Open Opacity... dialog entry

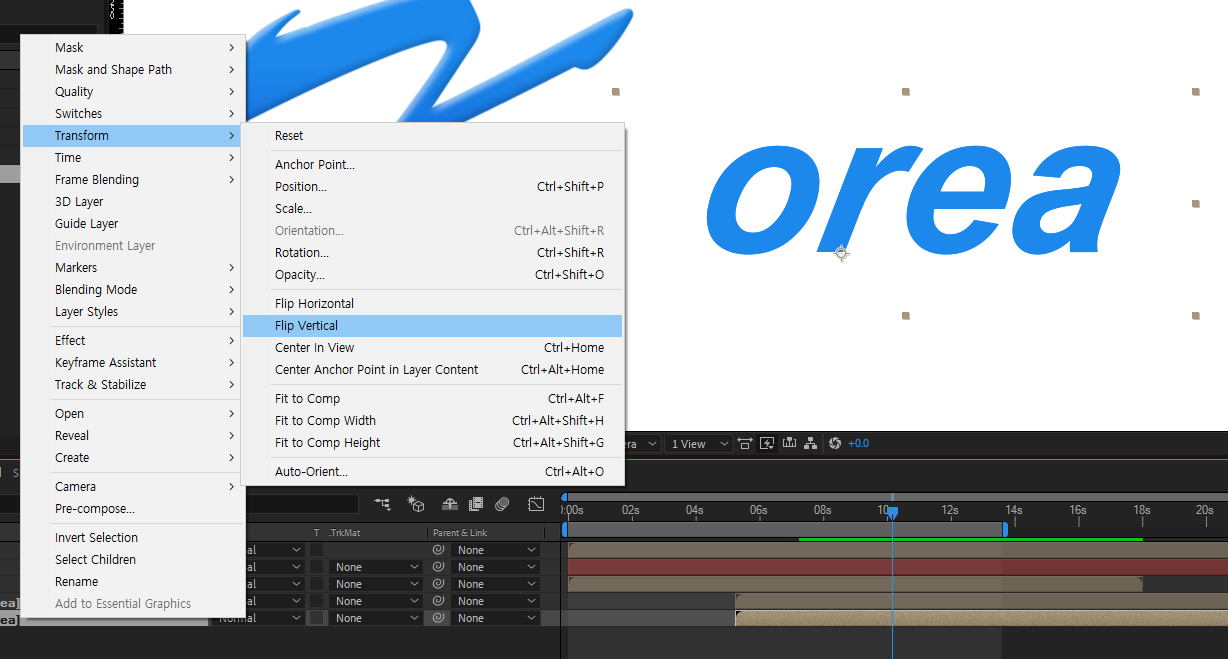[432, 274]
